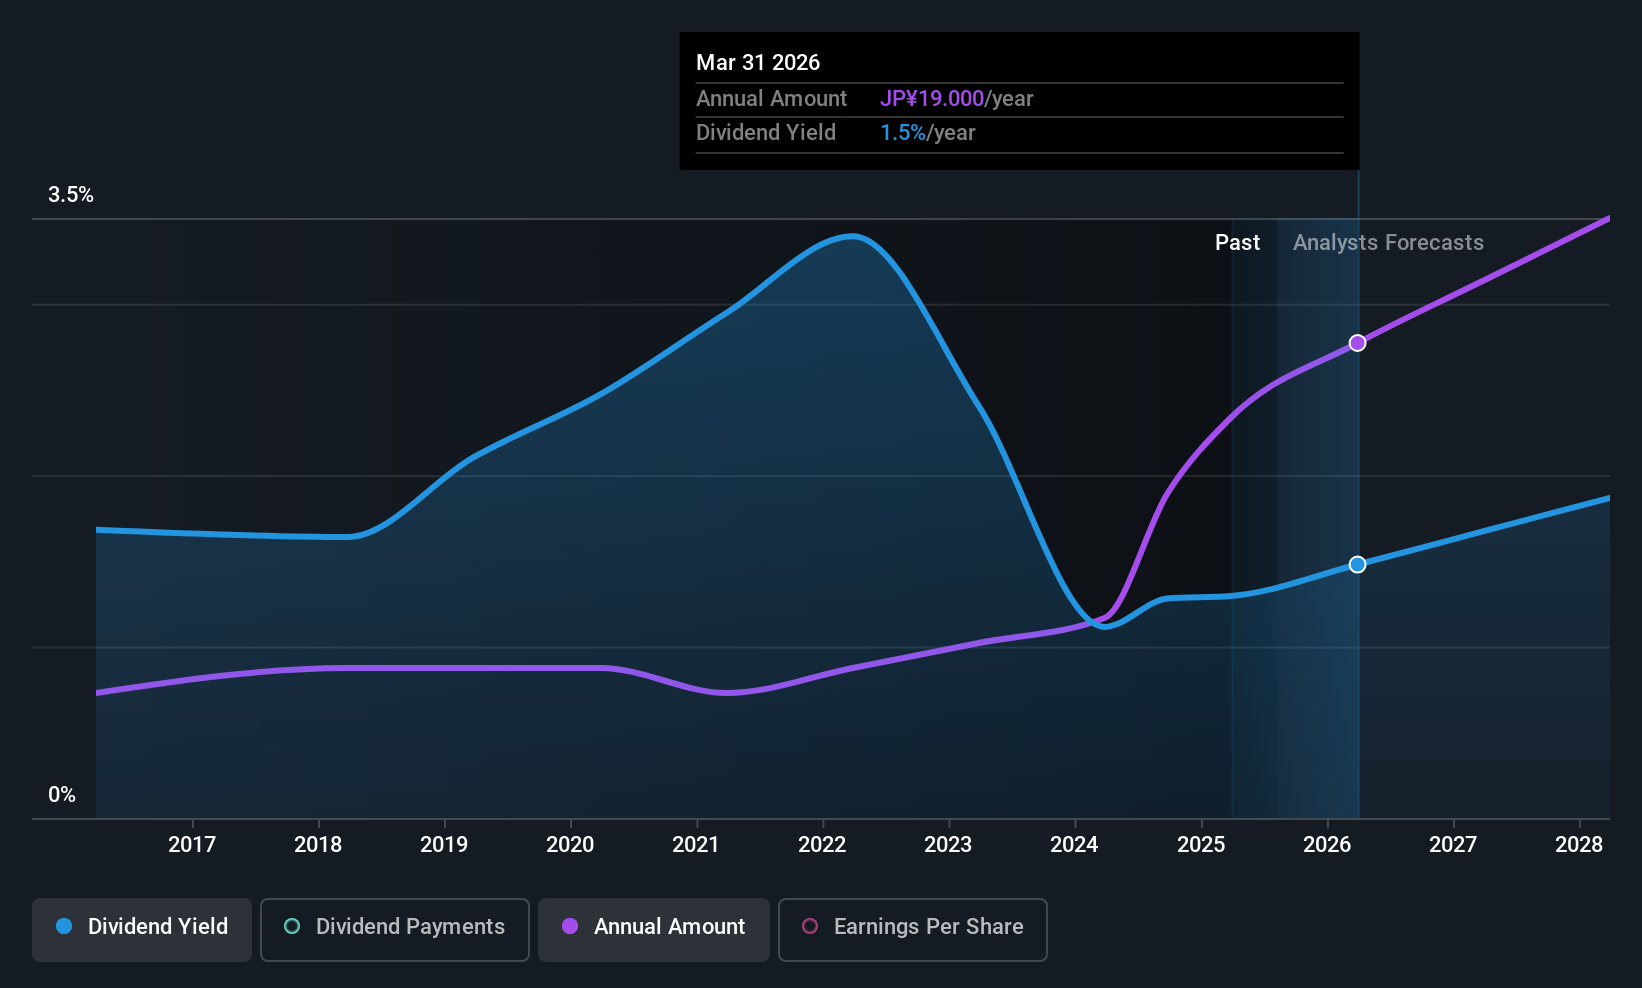Image resolution: width=1642 pixels, height=988 pixels.
Task: Click the 2022 x-axis year label
Action: (x=822, y=845)
